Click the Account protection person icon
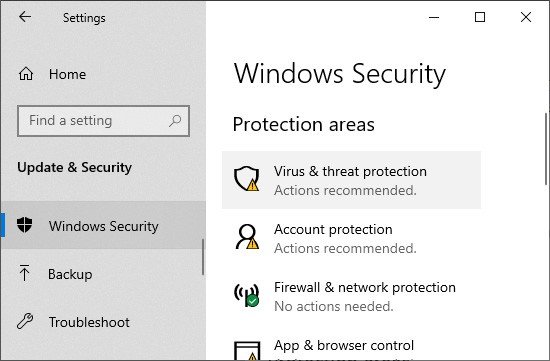The image size is (550, 361). pos(247,237)
